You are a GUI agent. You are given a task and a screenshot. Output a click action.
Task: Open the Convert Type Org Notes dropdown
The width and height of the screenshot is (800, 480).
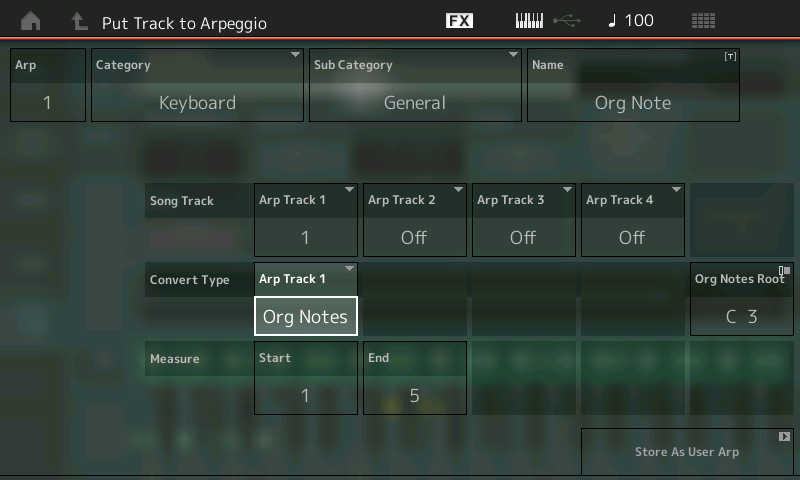(x=306, y=299)
